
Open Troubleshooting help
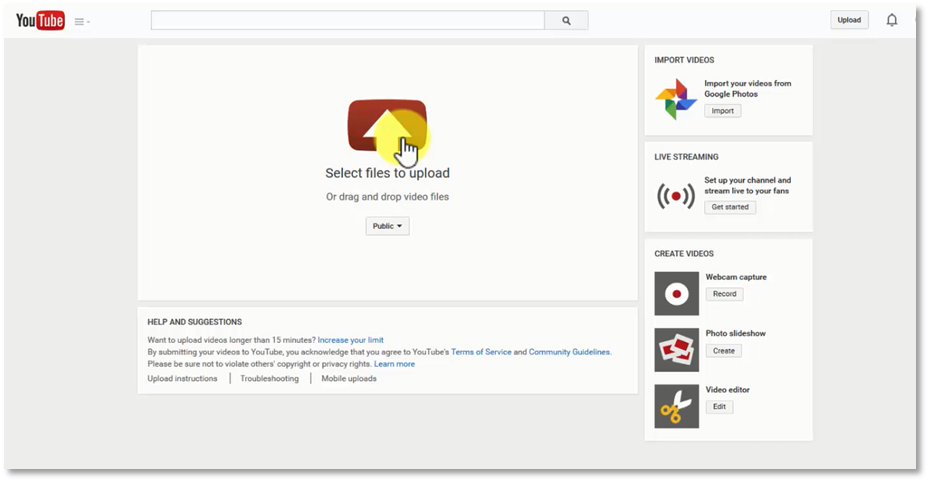(x=270, y=378)
